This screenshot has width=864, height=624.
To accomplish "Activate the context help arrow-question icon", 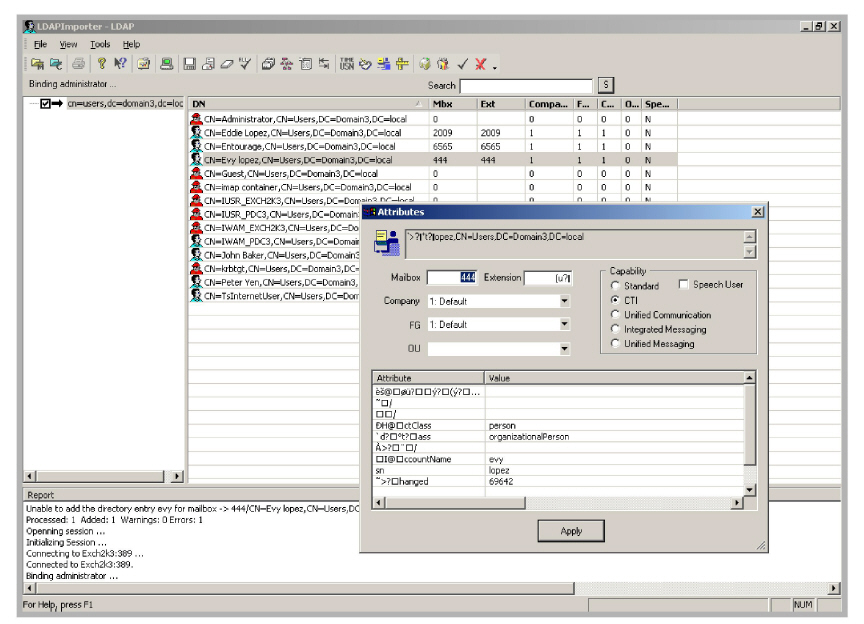I will [x=120, y=64].
